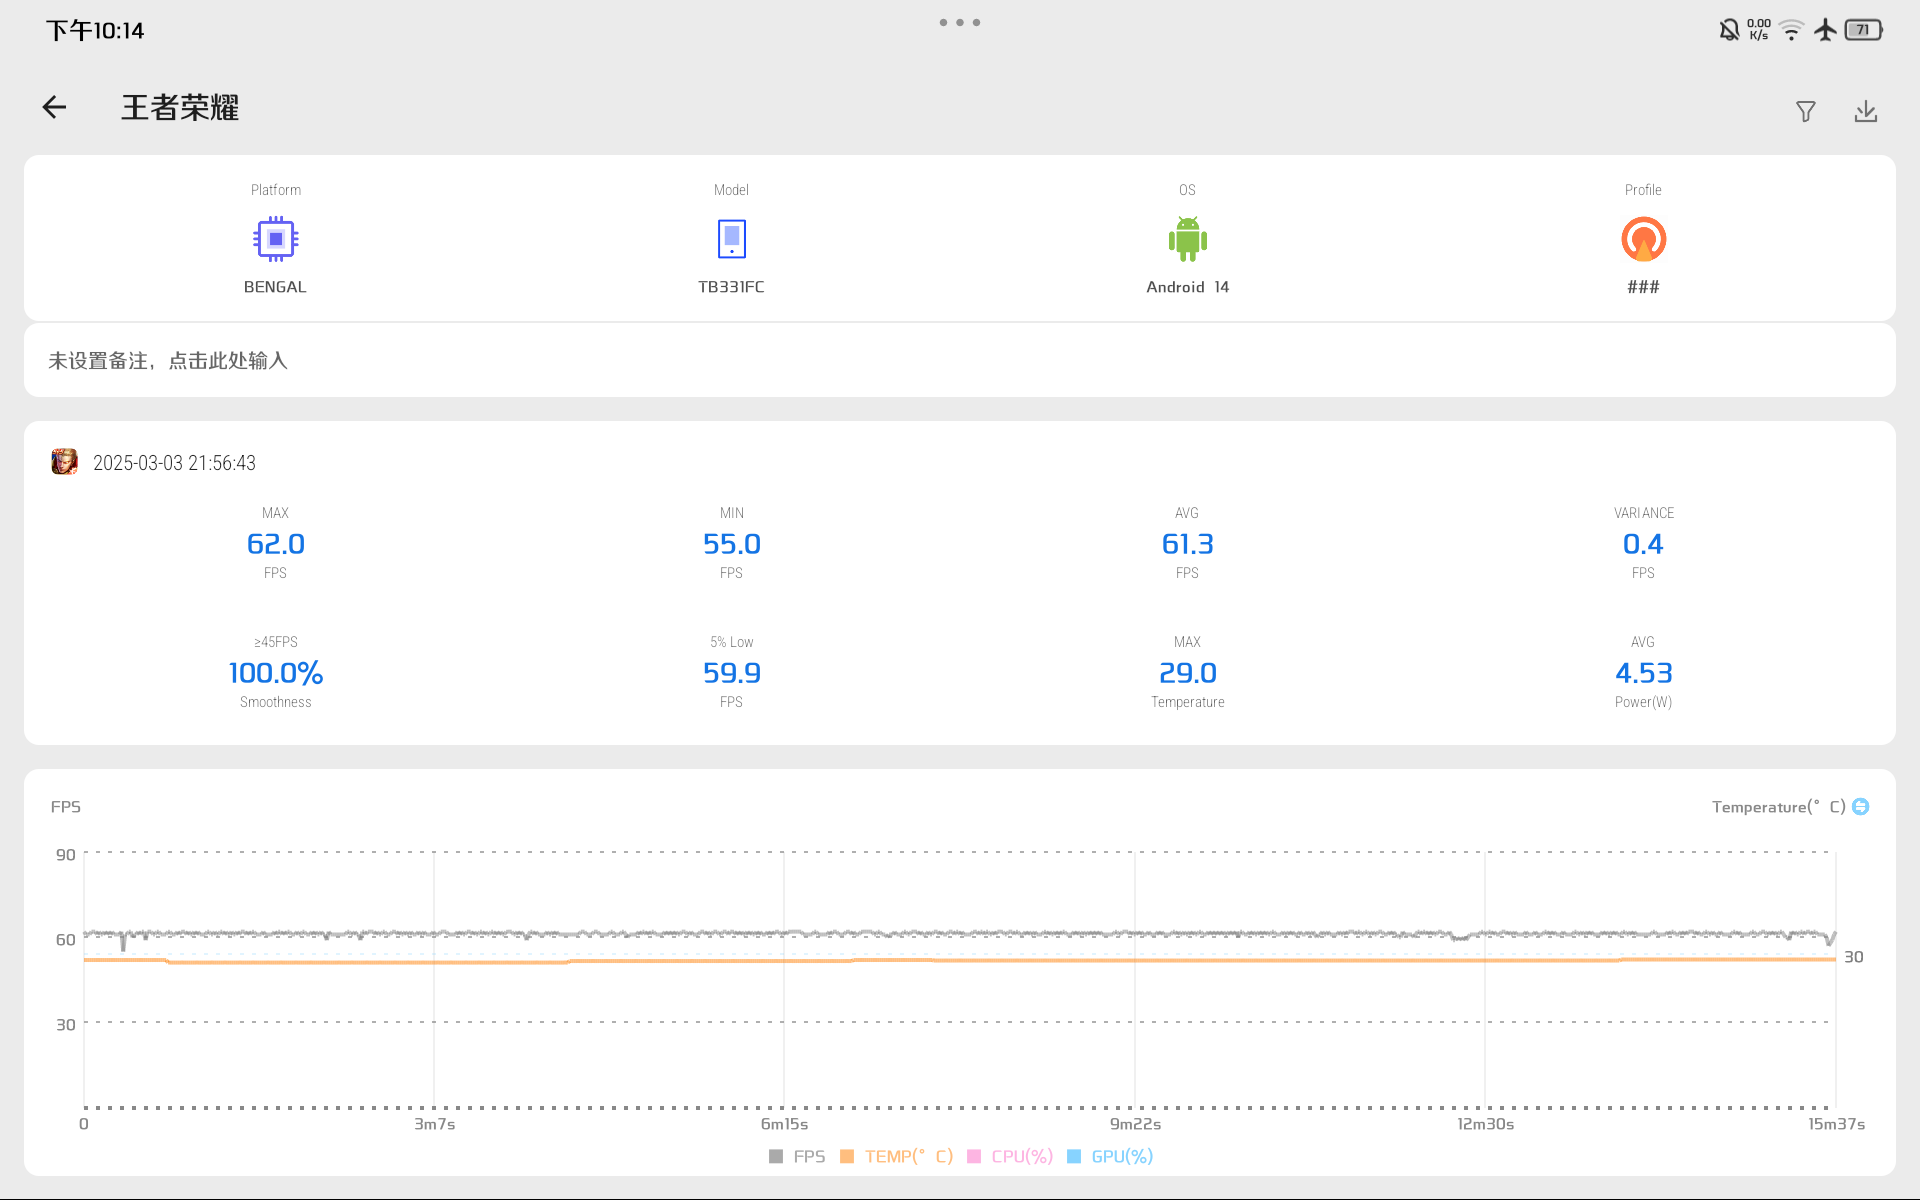Click the FPS chart title label
Viewport: 1920px width, 1200px height.
[x=66, y=807]
